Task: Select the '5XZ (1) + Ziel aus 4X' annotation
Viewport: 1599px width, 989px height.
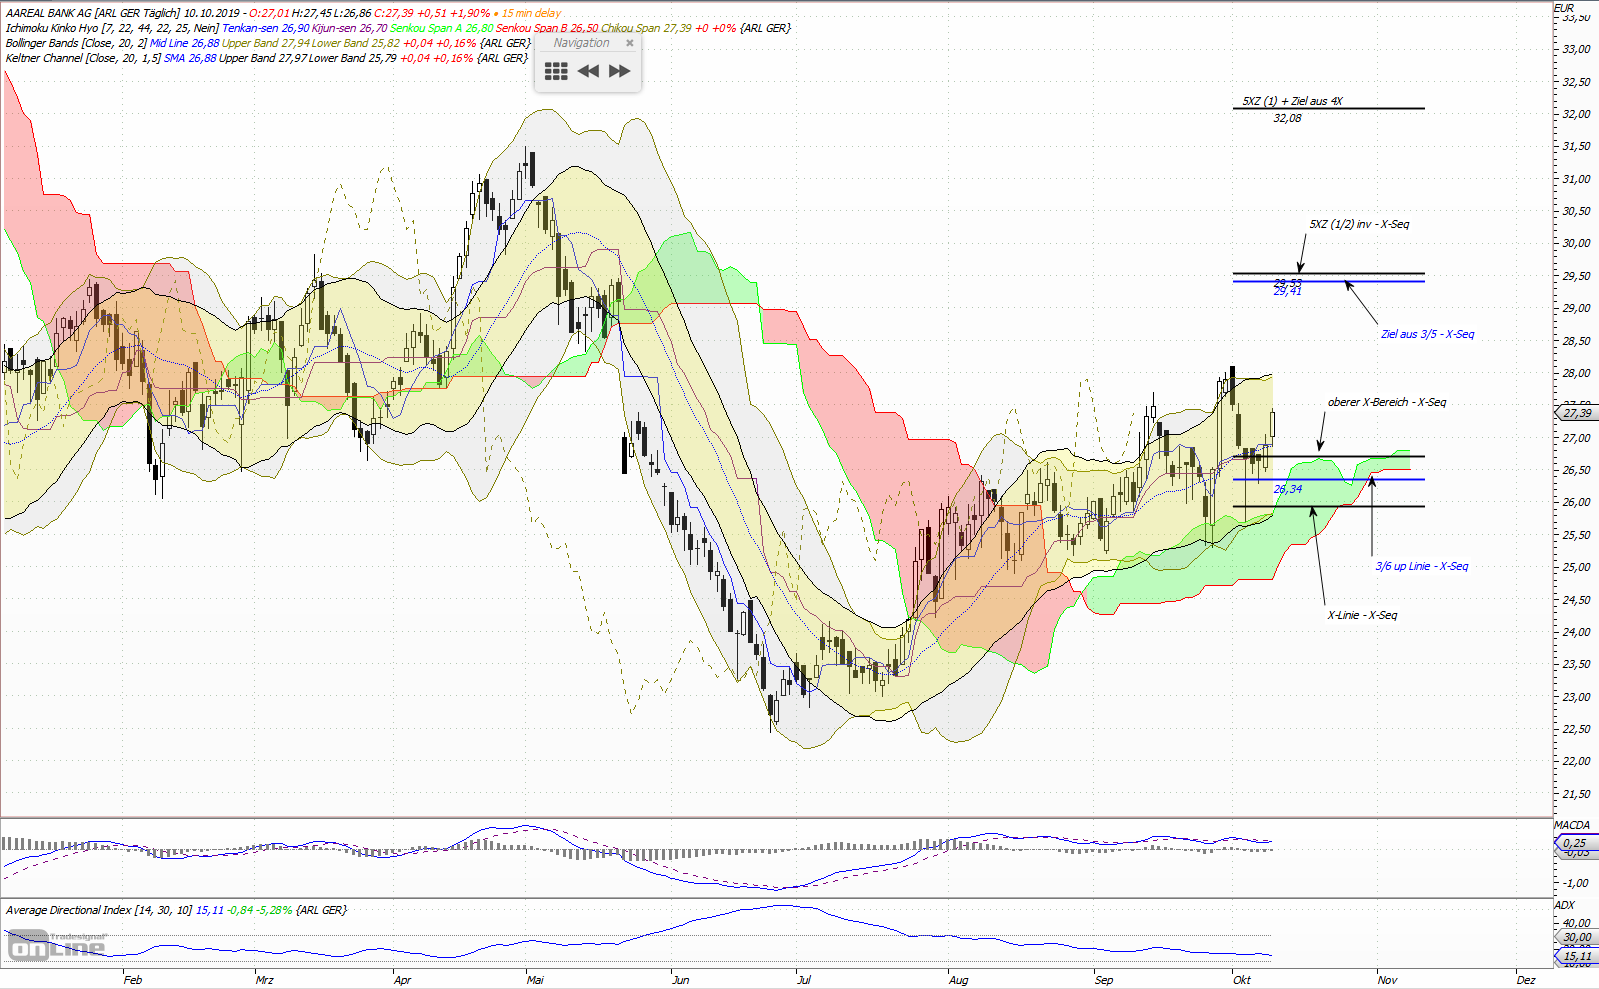Action: [x=1292, y=101]
